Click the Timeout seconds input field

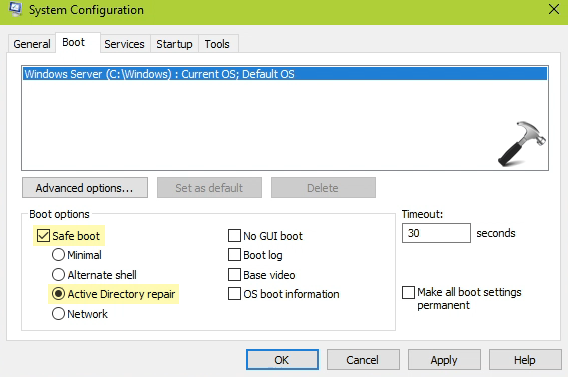[x=436, y=233]
